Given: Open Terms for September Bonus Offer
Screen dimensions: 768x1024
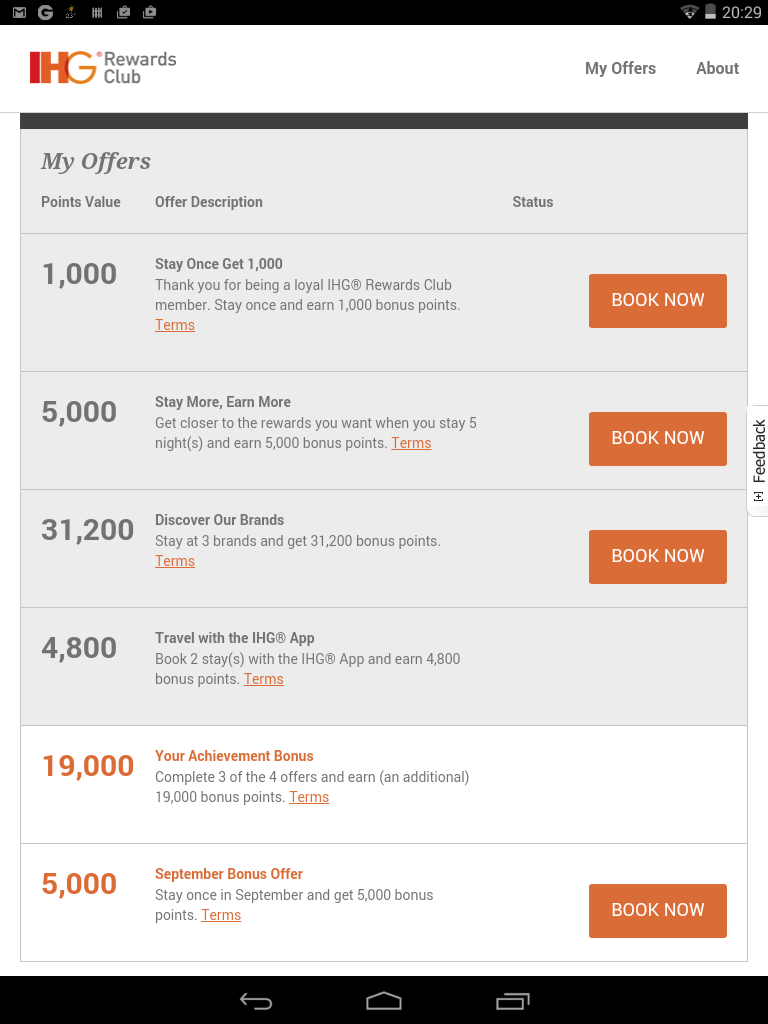Looking at the screenshot, I should click(221, 916).
